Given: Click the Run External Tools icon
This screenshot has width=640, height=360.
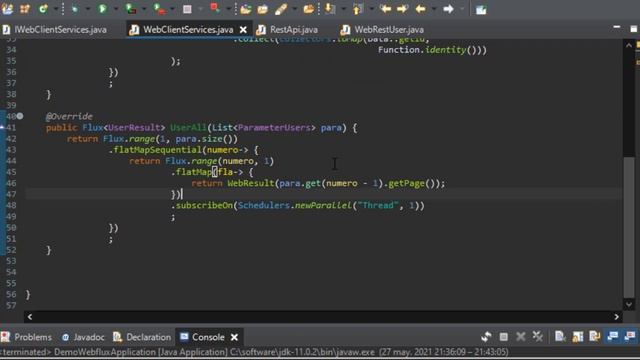Looking at the screenshot, I should (x=159, y=9).
